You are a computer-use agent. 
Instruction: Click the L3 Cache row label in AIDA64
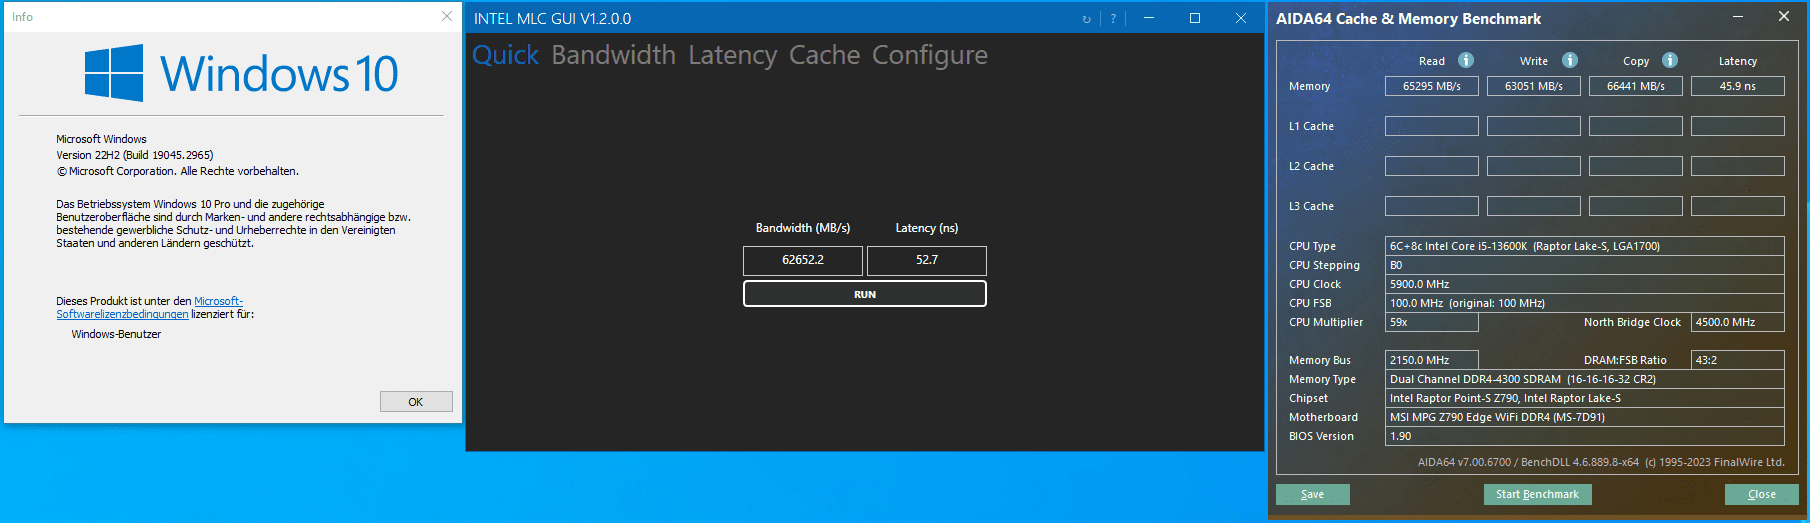(1311, 206)
